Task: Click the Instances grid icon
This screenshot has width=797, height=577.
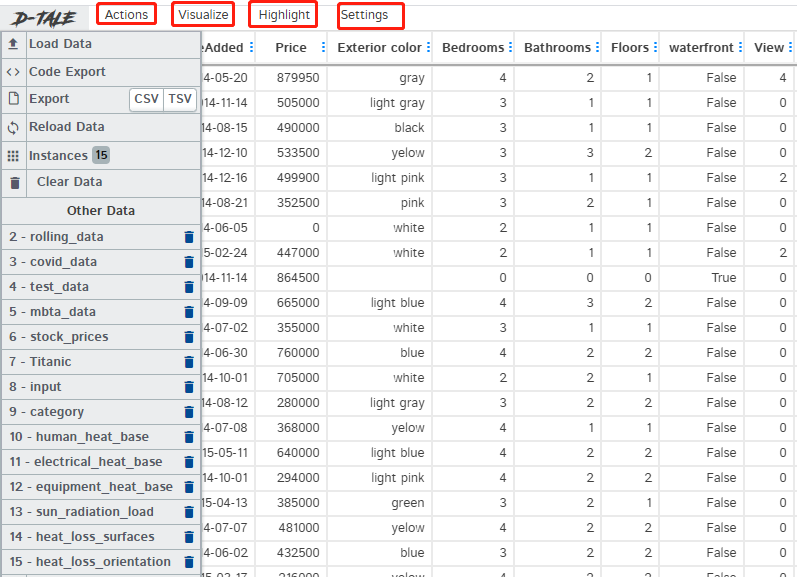Action: 13,156
